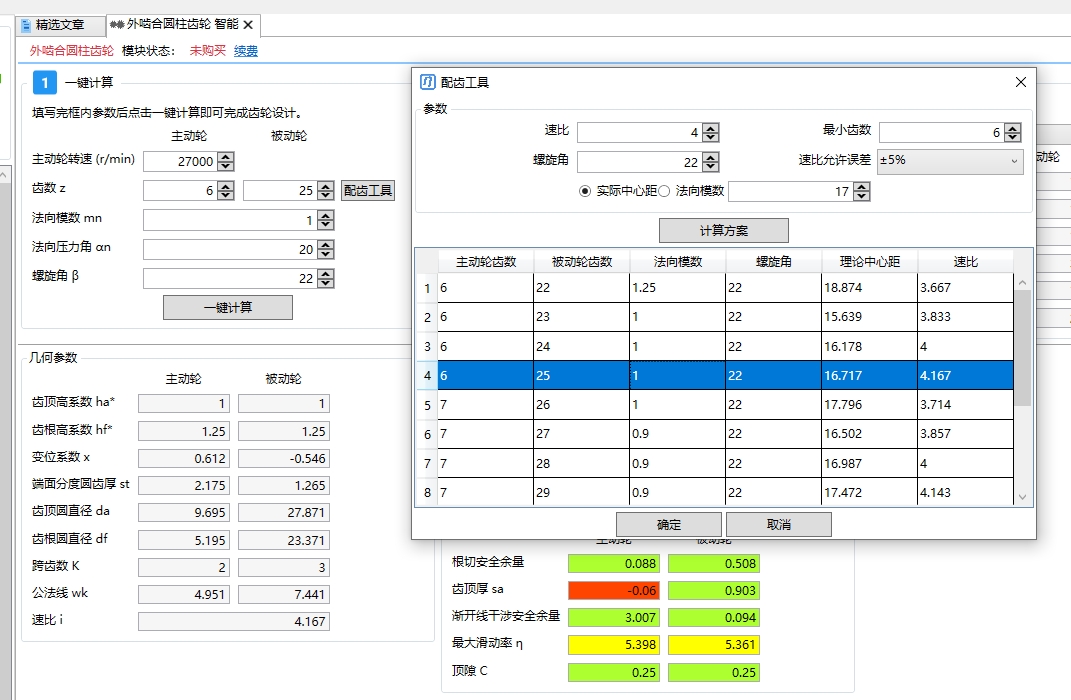Click the 配齿工具 button
1071x700 pixels.
(367, 191)
